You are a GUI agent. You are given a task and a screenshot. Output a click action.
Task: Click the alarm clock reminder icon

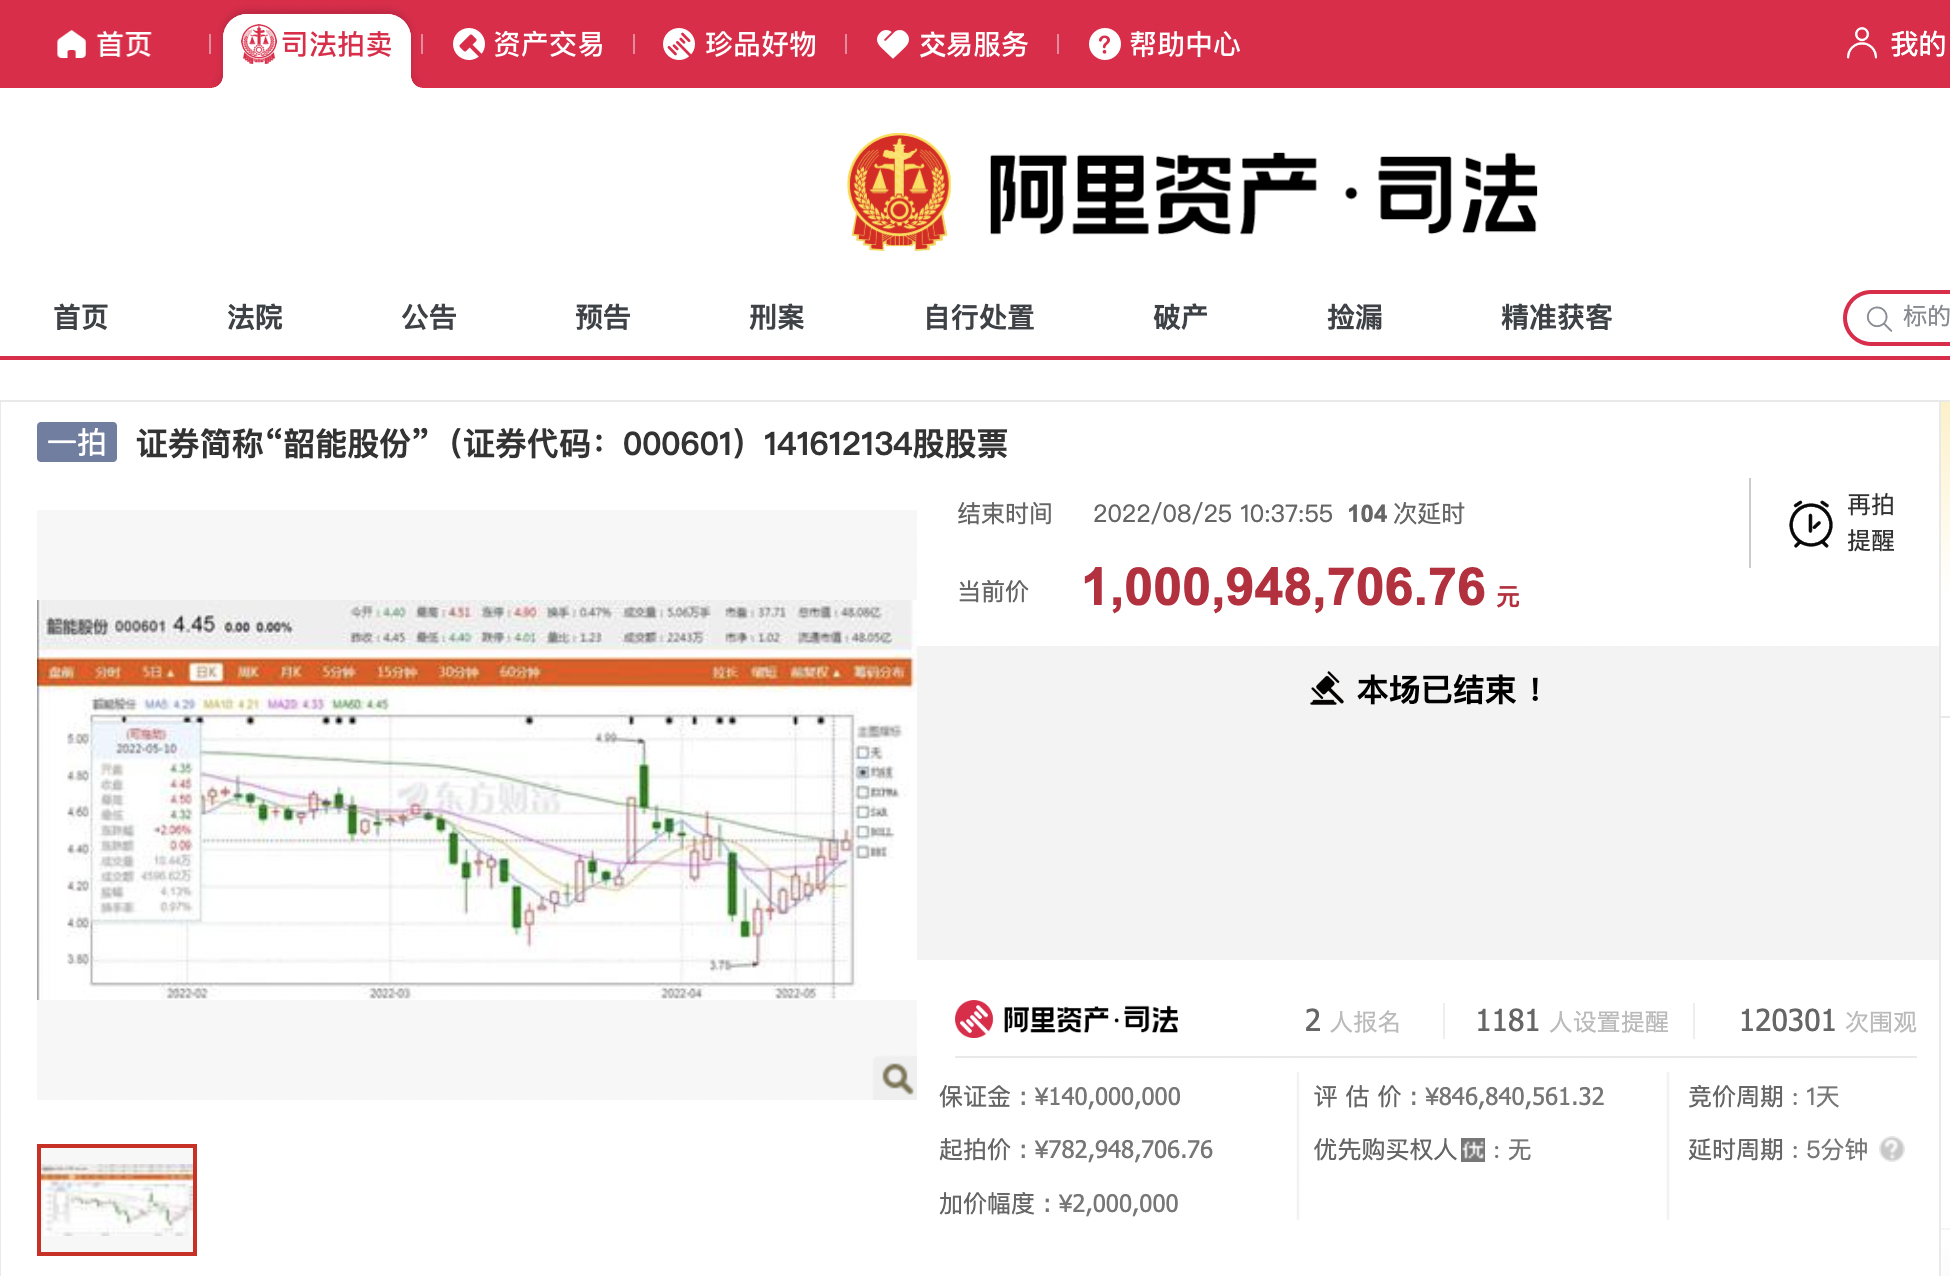[x=1810, y=523]
